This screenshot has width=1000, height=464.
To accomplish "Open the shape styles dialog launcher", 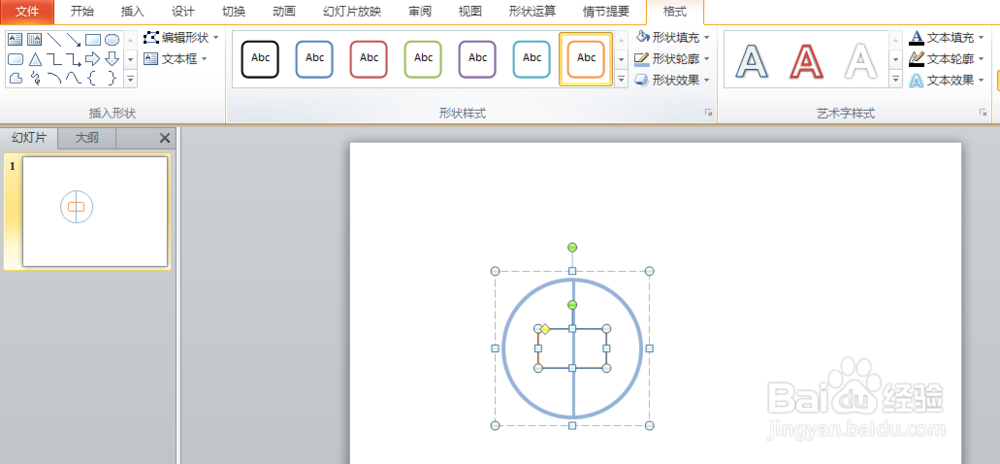I will click(708, 113).
